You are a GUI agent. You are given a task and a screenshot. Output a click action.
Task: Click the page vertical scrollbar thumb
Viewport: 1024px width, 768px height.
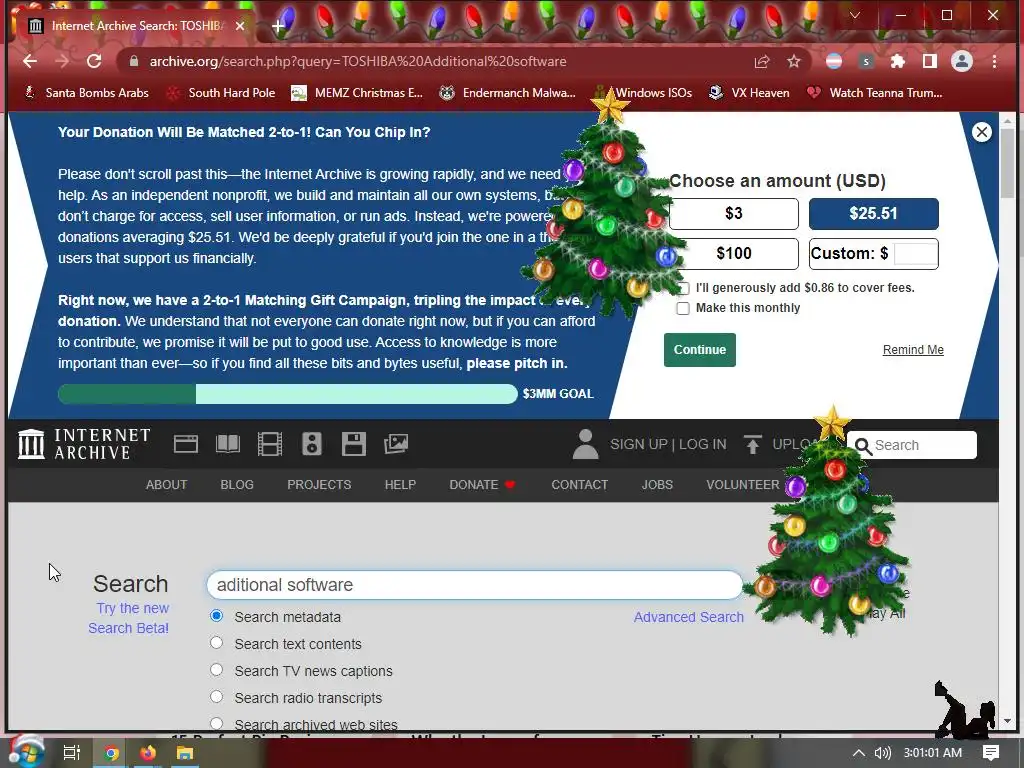tap(1008, 163)
